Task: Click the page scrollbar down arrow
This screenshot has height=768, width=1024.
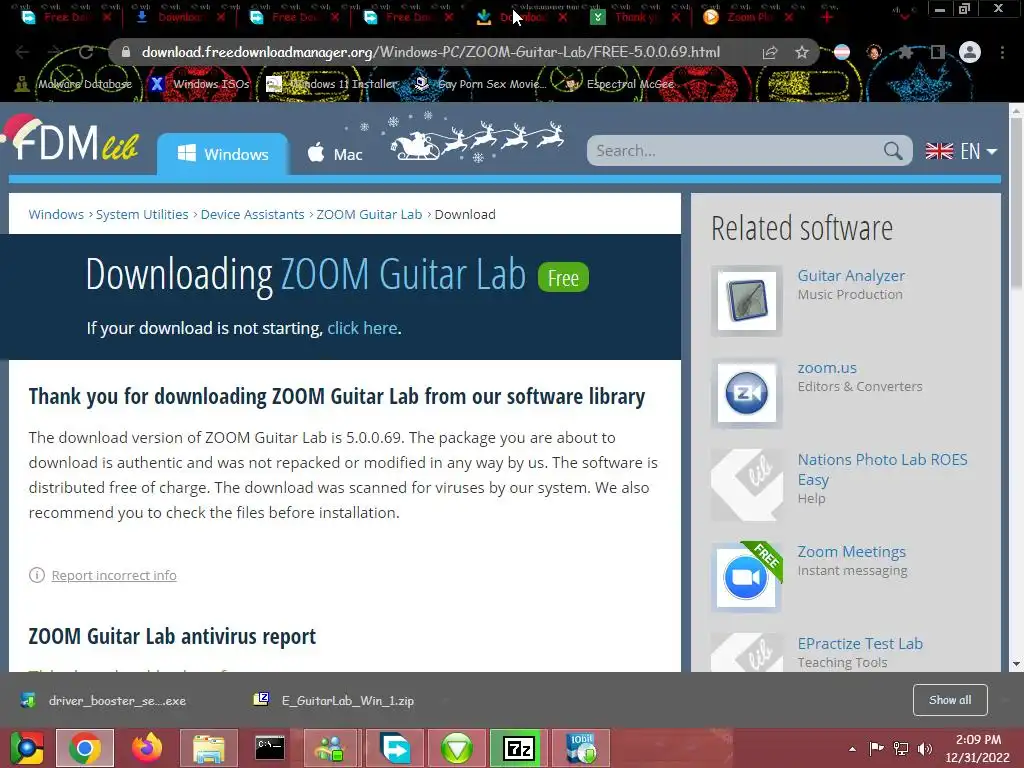Action: 1016,664
